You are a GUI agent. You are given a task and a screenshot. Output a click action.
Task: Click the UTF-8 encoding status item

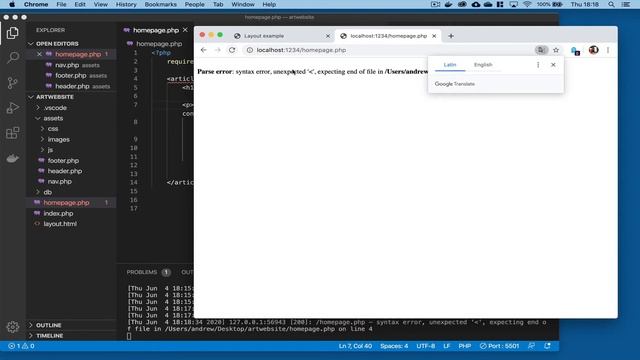[x=425, y=346]
